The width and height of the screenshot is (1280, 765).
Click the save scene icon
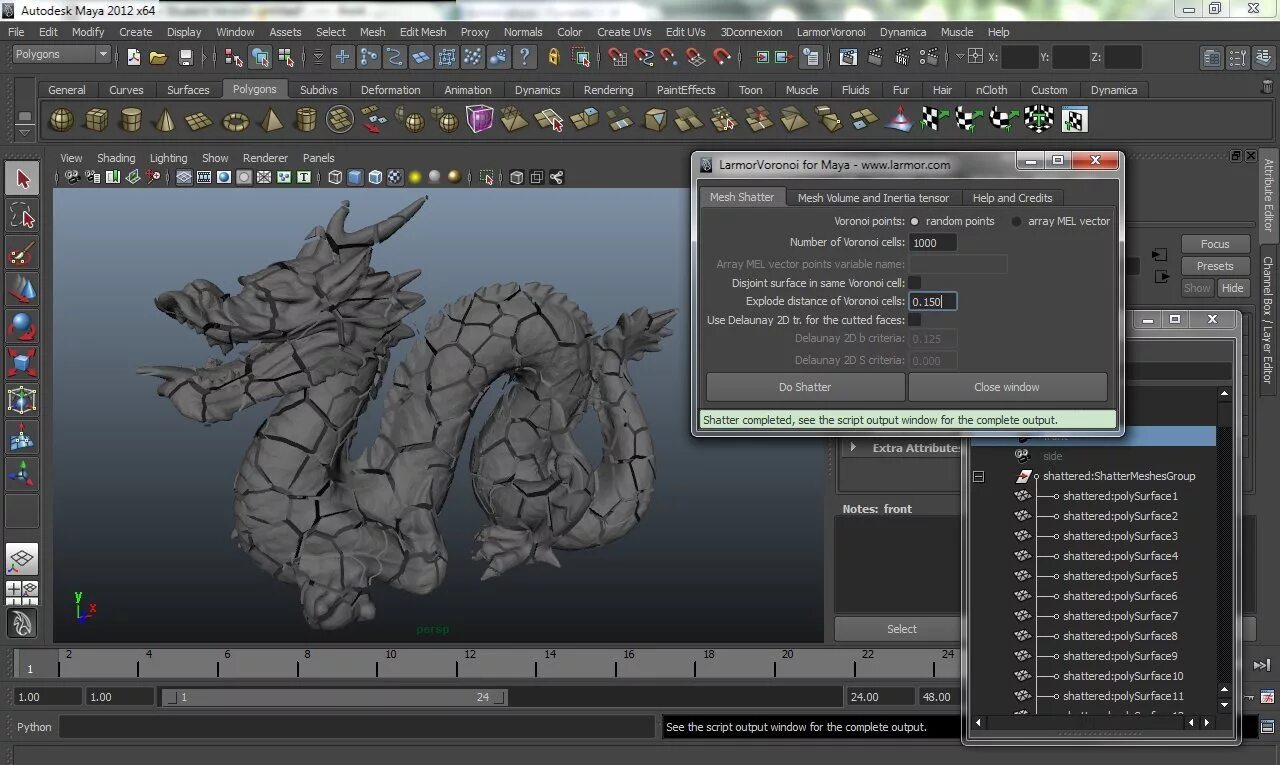tap(185, 57)
